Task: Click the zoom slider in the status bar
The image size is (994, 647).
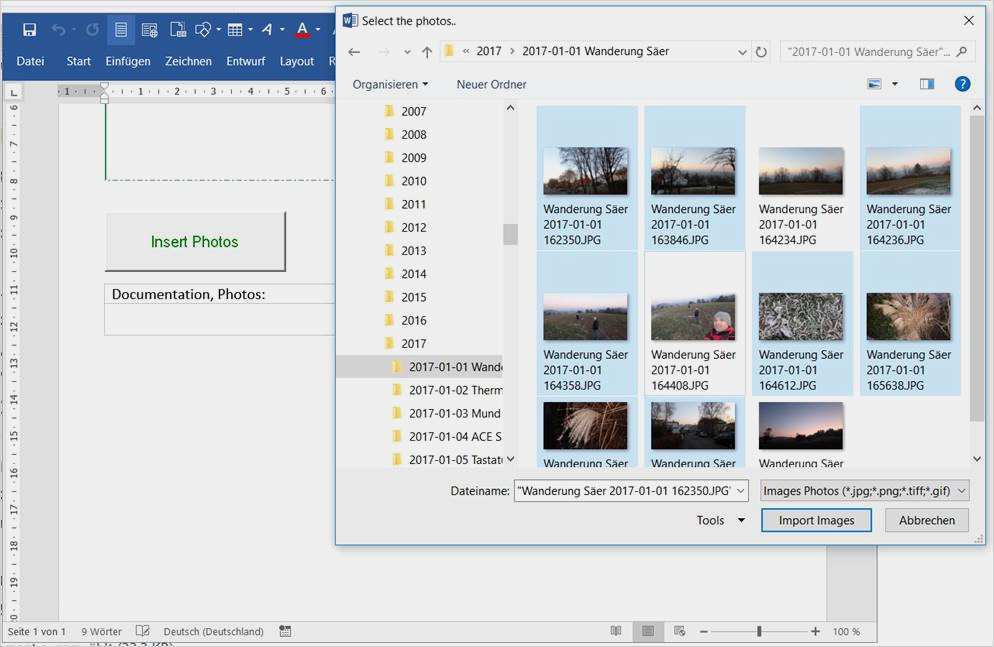Action: coord(759,631)
